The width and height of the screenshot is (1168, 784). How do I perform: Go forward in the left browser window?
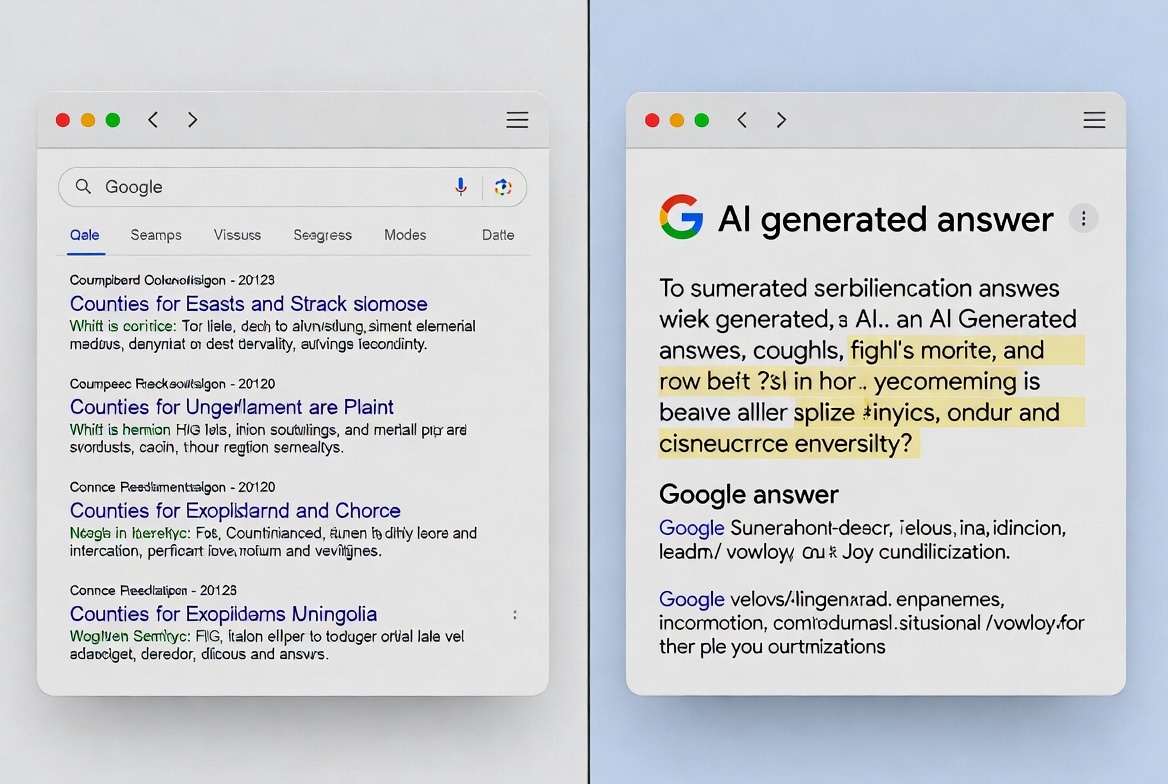click(x=192, y=120)
